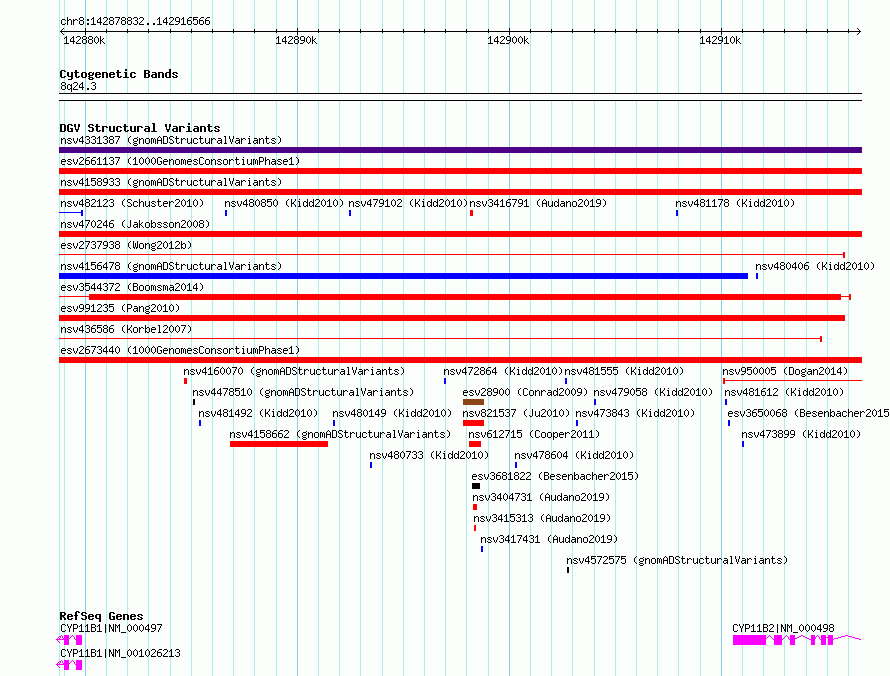
Task: Click nsv479058 Kidd2010 variant label
Action: (x=653, y=392)
